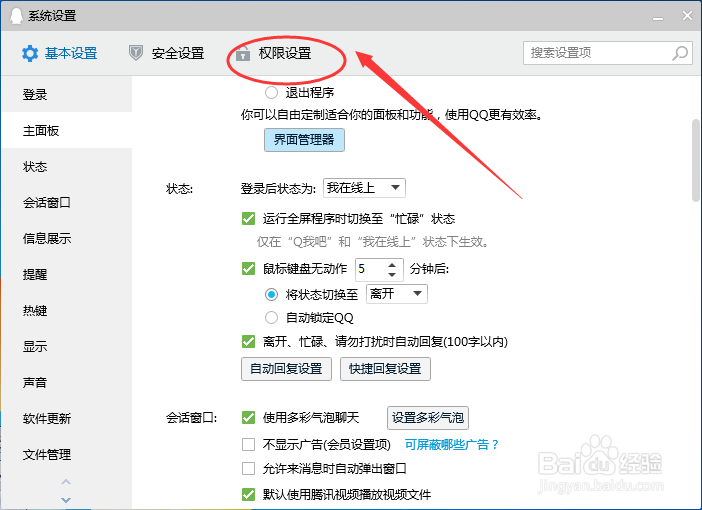Screen dimensions: 702x510
Task: Click the vertical scrollbar thumb
Action: [x=695, y=160]
